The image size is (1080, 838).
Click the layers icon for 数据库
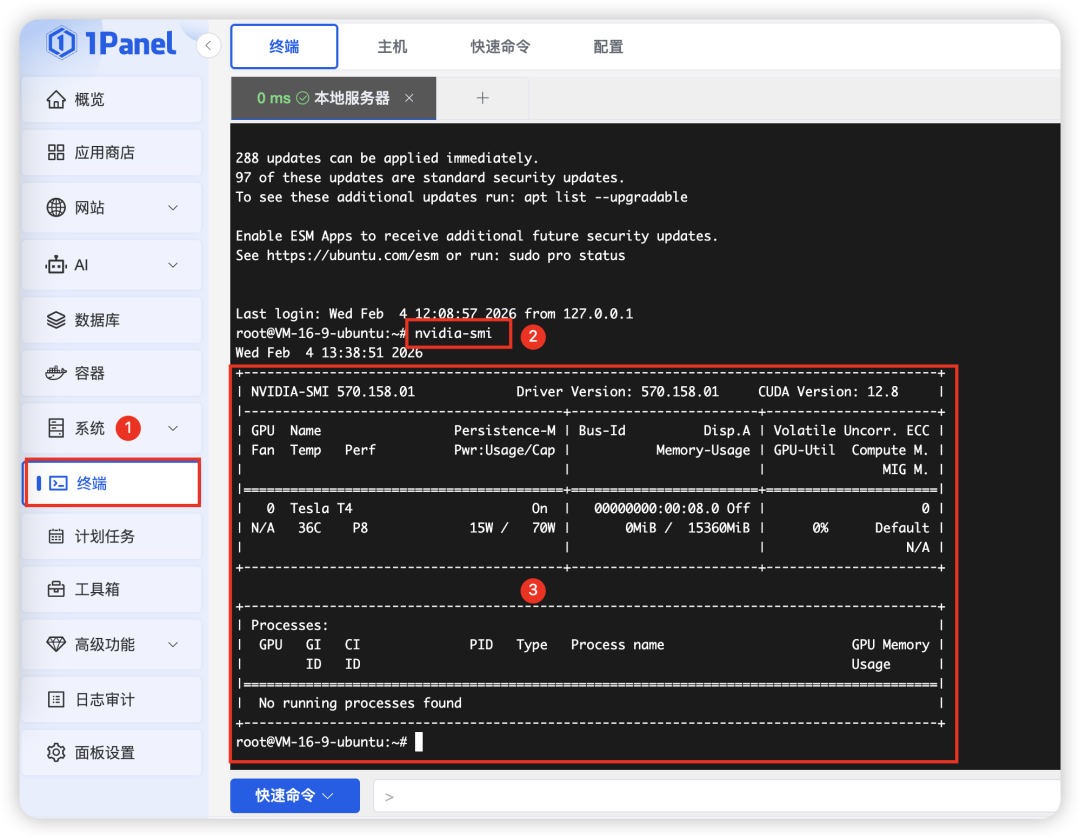[56, 320]
